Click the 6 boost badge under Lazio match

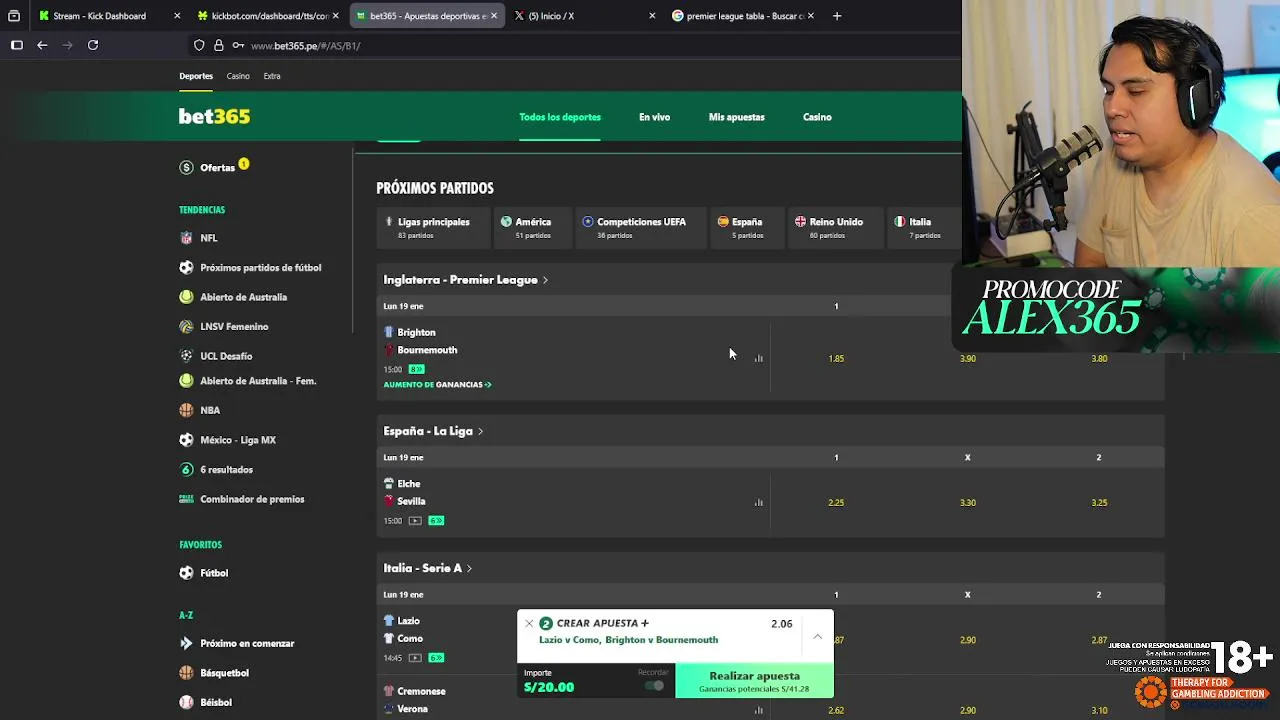[x=436, y=658]
